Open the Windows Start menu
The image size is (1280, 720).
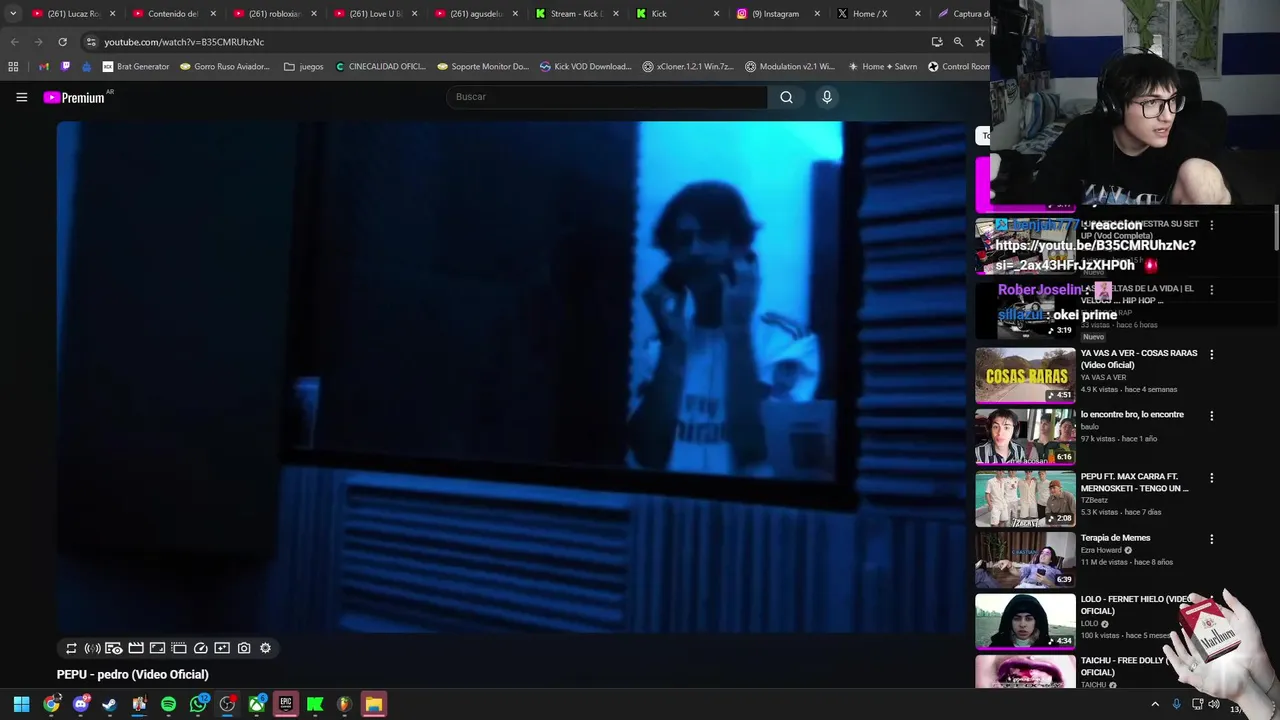(x=21, y=704)
